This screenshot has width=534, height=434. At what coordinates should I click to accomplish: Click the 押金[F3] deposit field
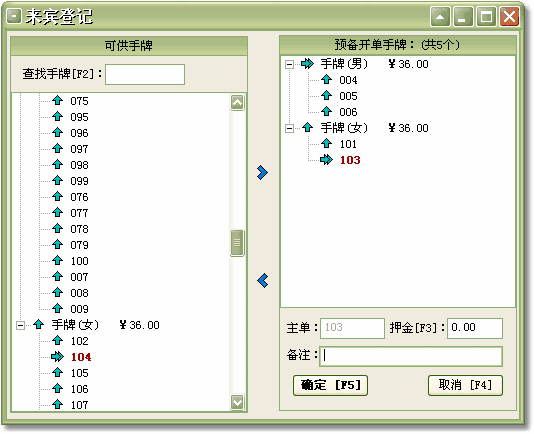pos(475,328)
